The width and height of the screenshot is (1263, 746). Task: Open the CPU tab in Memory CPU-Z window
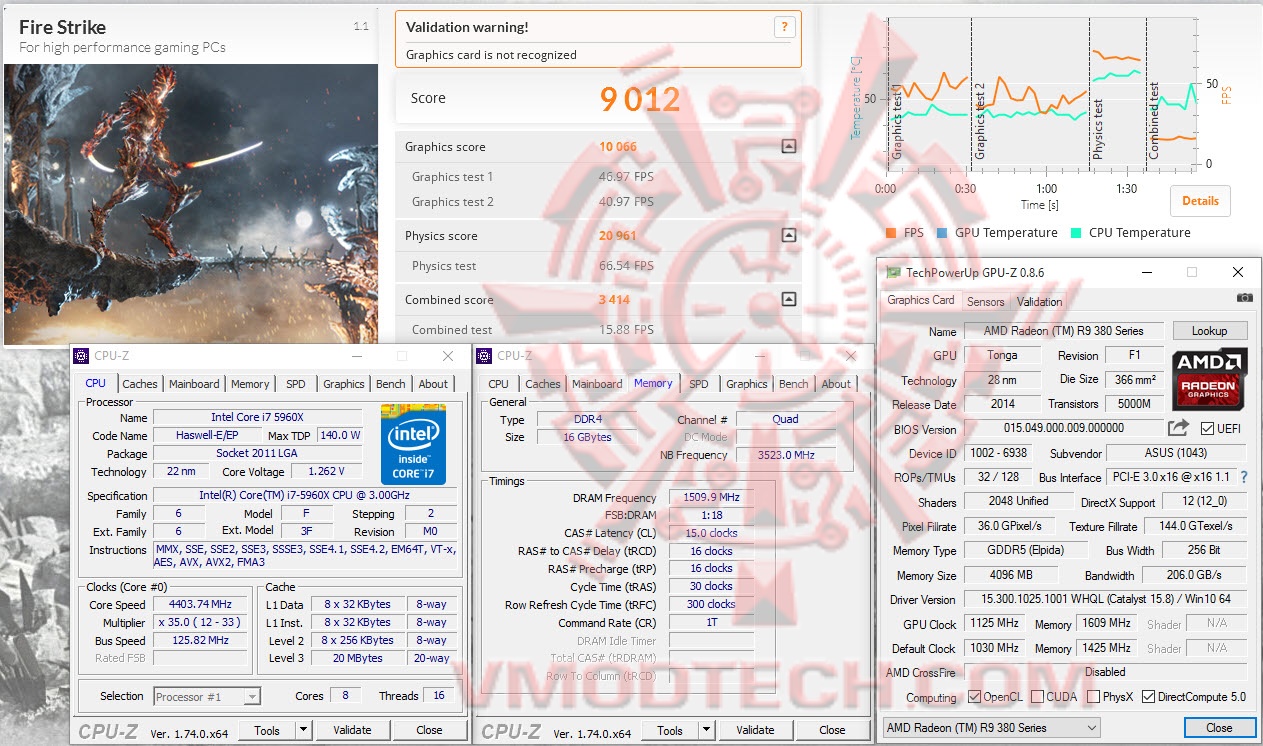499,384
